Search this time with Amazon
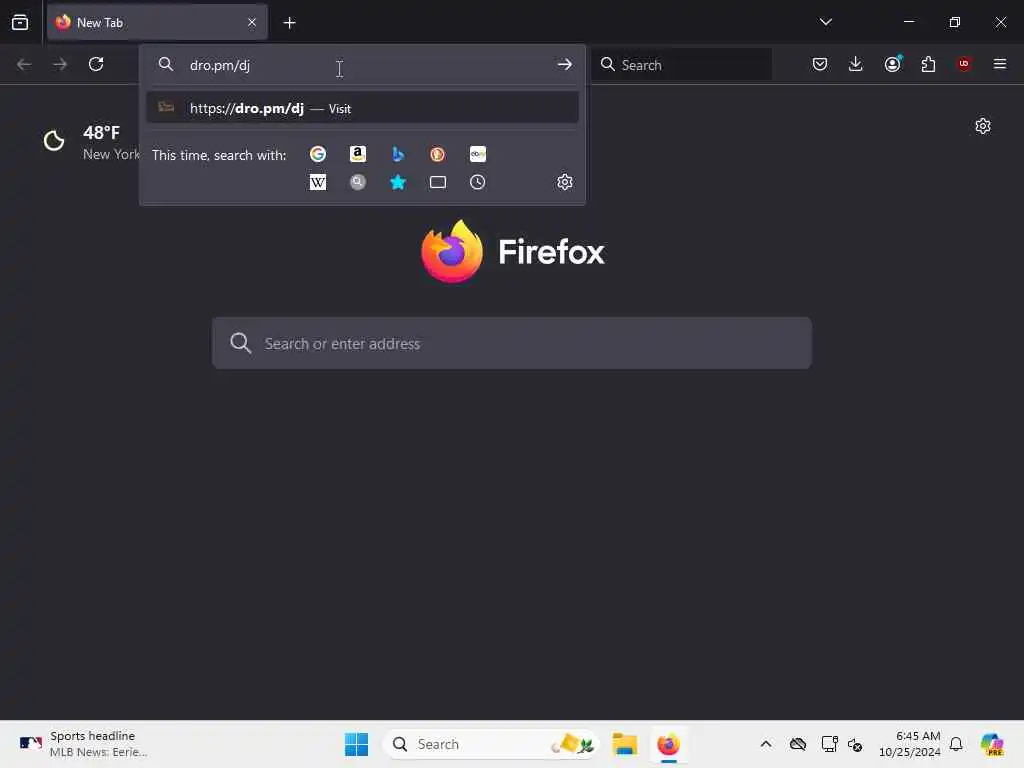1024x768 pixels. pos(358,154)
